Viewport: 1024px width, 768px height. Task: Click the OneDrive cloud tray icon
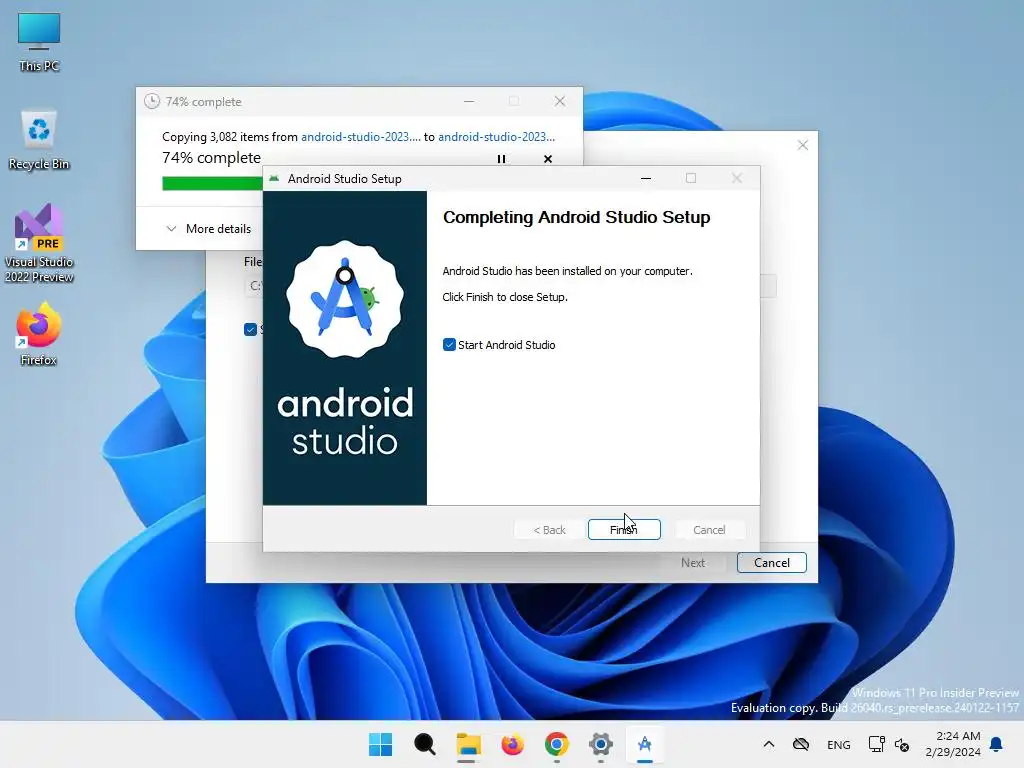pos(801,744)
